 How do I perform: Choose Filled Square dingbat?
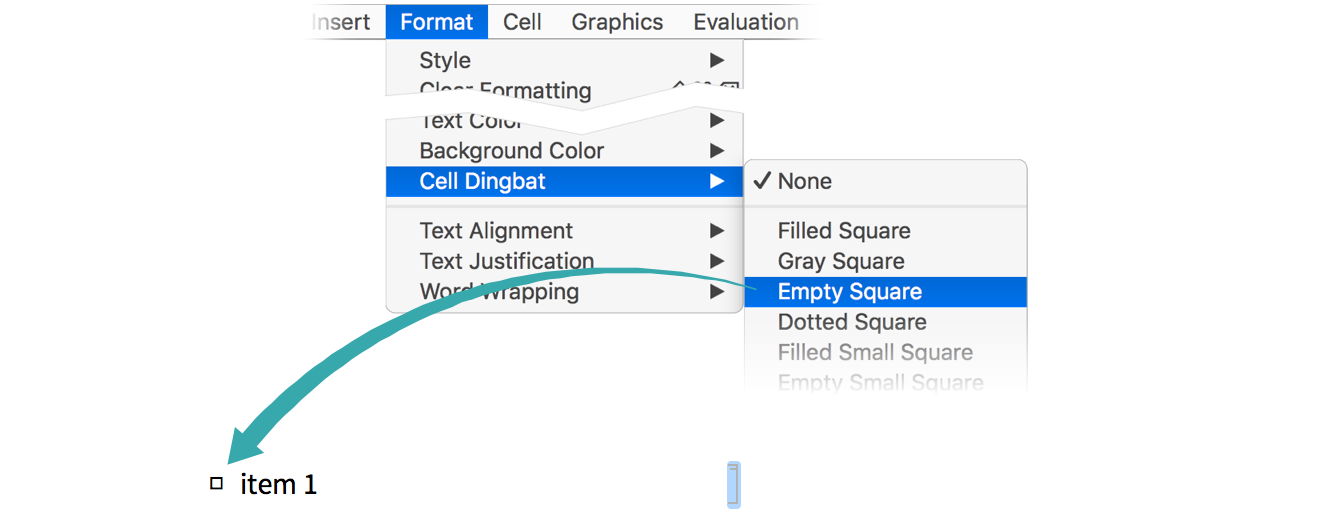(x=844, y=231)
